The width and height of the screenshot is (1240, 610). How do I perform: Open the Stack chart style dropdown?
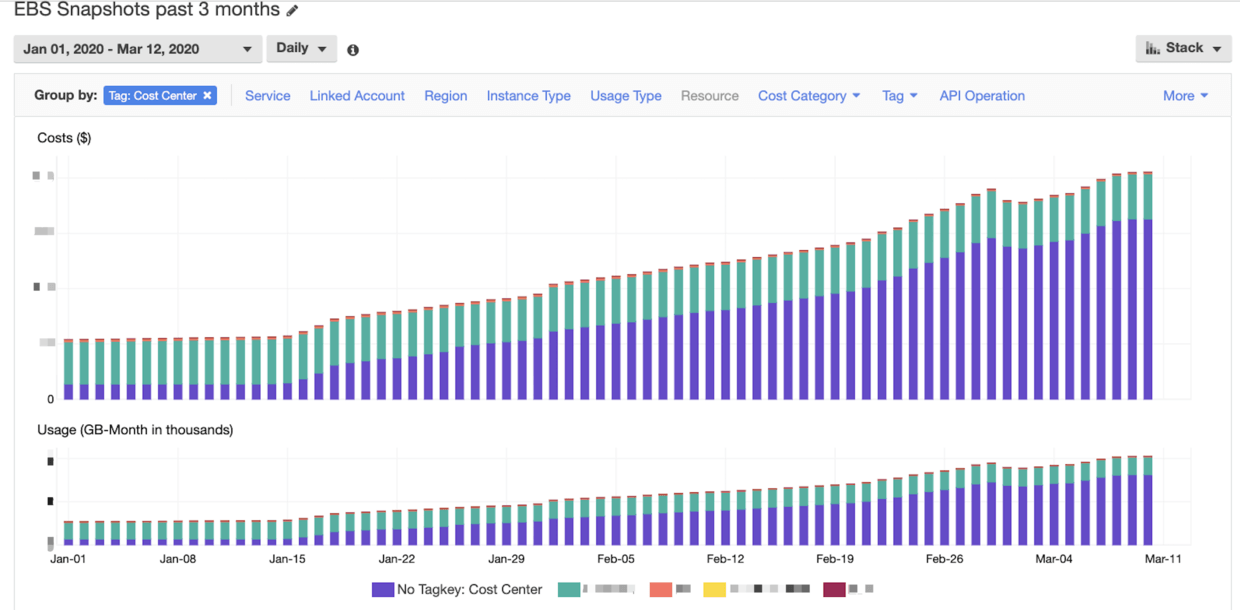click(1183, 48)
